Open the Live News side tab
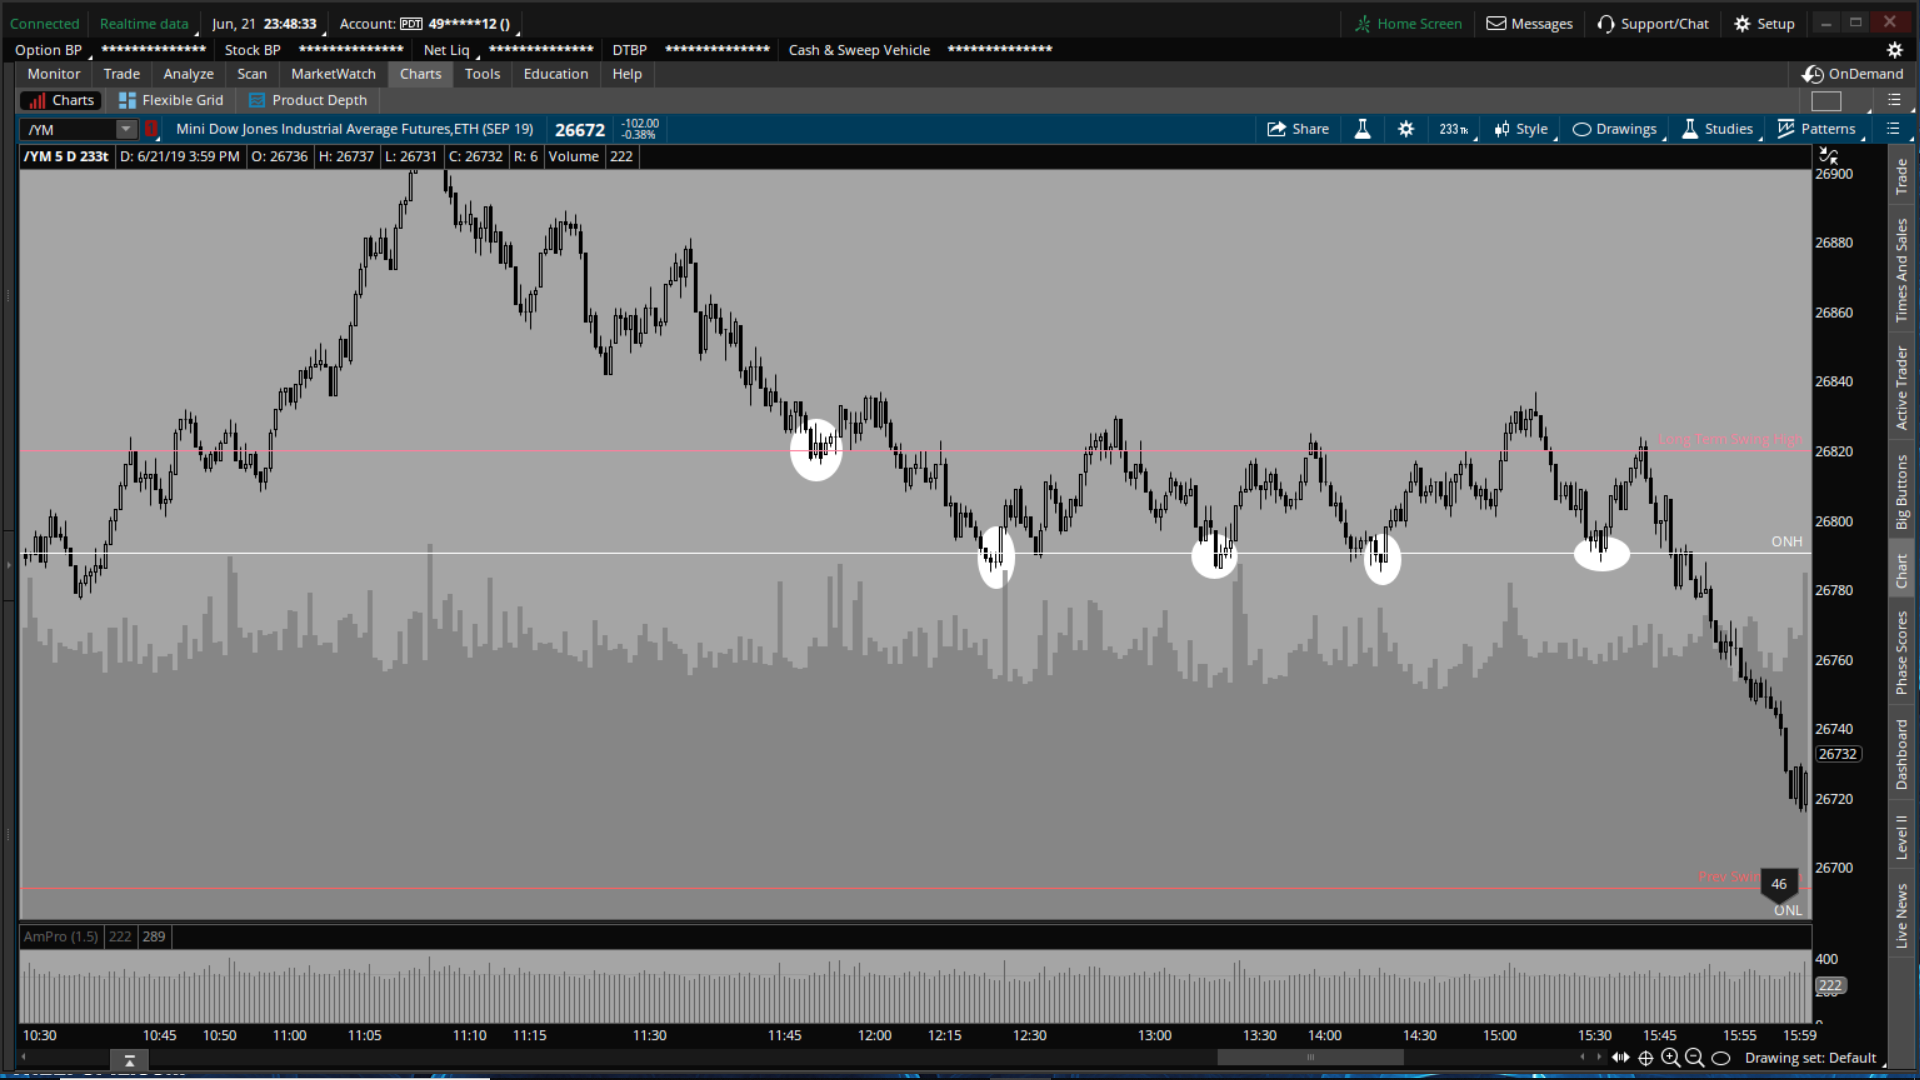Image resolution: width=1920 pixels, height=1080 pixels. coord(1901,915)
